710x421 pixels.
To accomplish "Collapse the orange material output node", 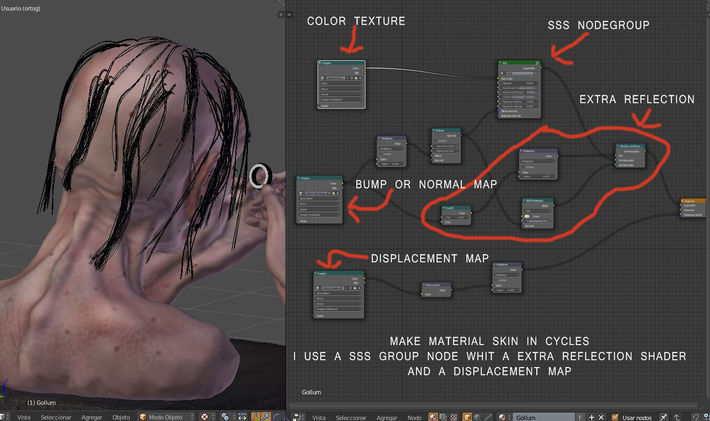I will pyautogui.click(x=683, y=201).
